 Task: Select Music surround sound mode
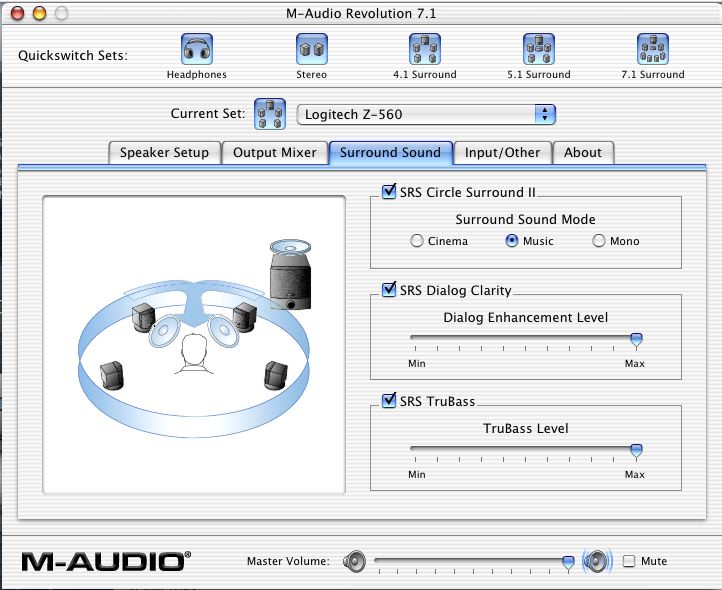tap(512, 241)
